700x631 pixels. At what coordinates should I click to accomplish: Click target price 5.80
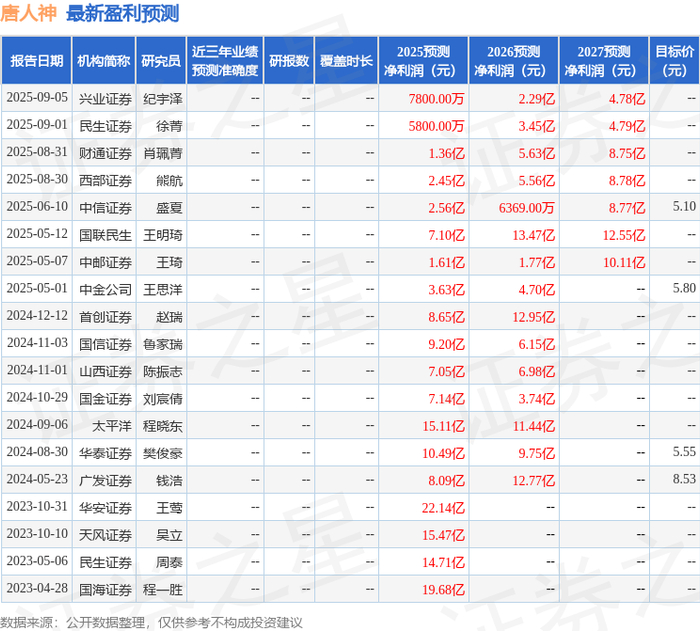684,288
